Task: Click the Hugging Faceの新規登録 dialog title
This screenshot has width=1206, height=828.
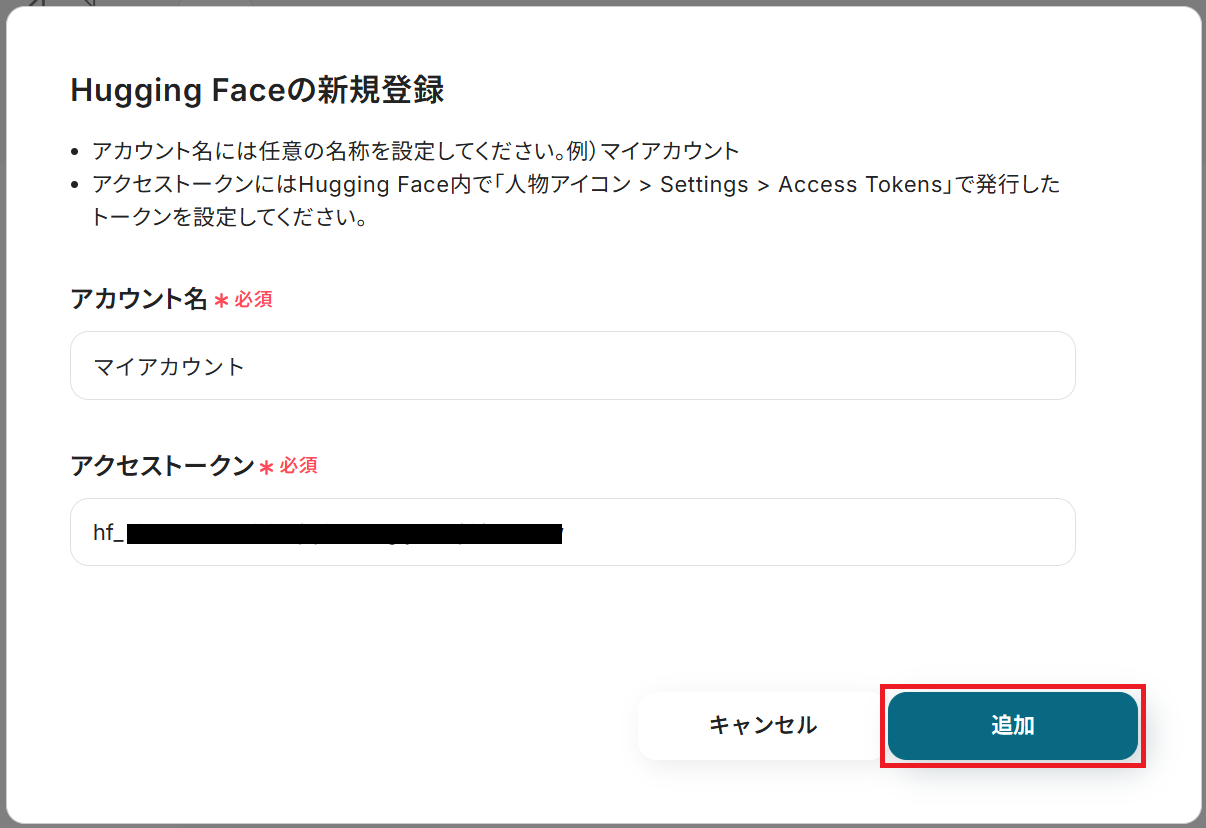Action: [x=257, y=91]
